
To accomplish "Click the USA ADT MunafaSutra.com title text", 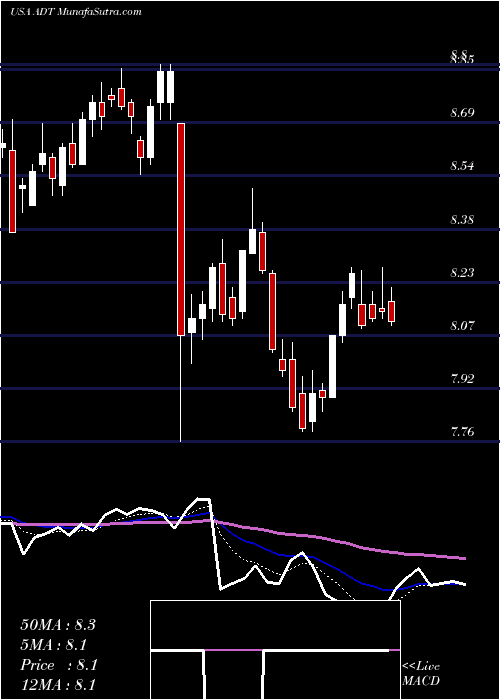I will coord(75,12).
